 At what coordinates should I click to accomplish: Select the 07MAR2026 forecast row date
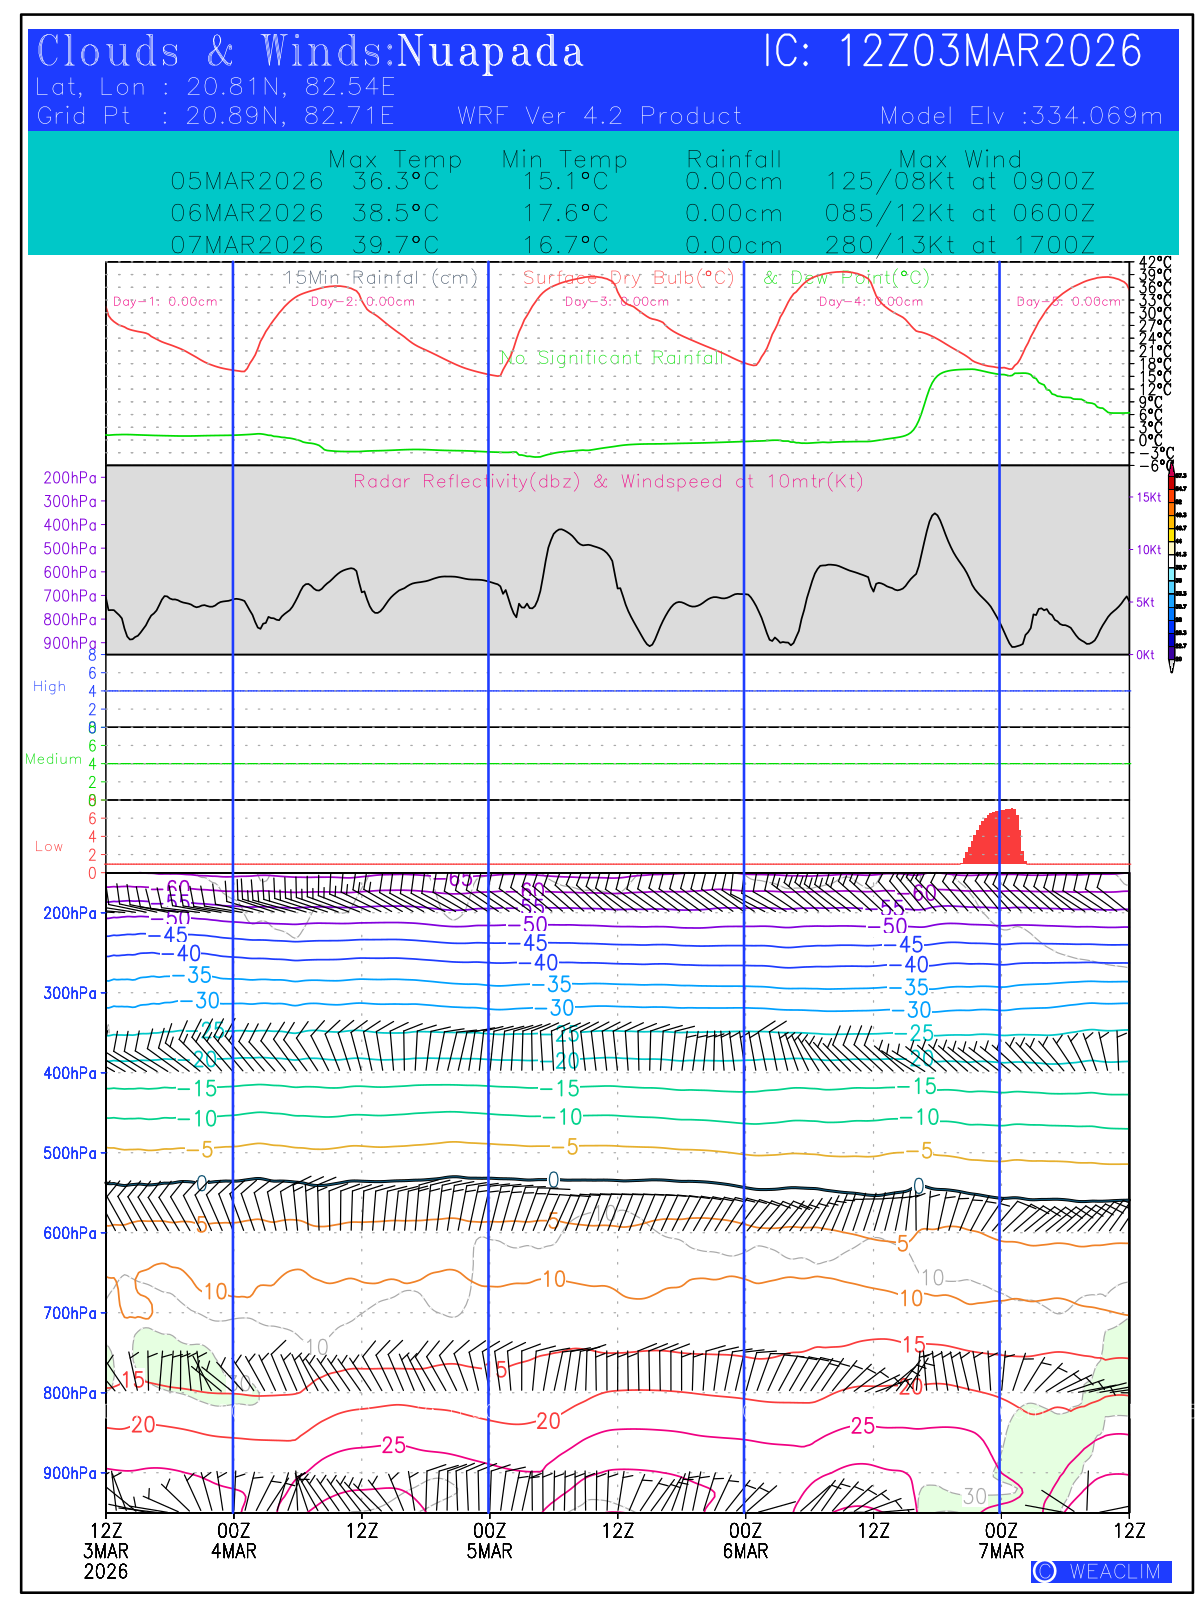[247, 245]
